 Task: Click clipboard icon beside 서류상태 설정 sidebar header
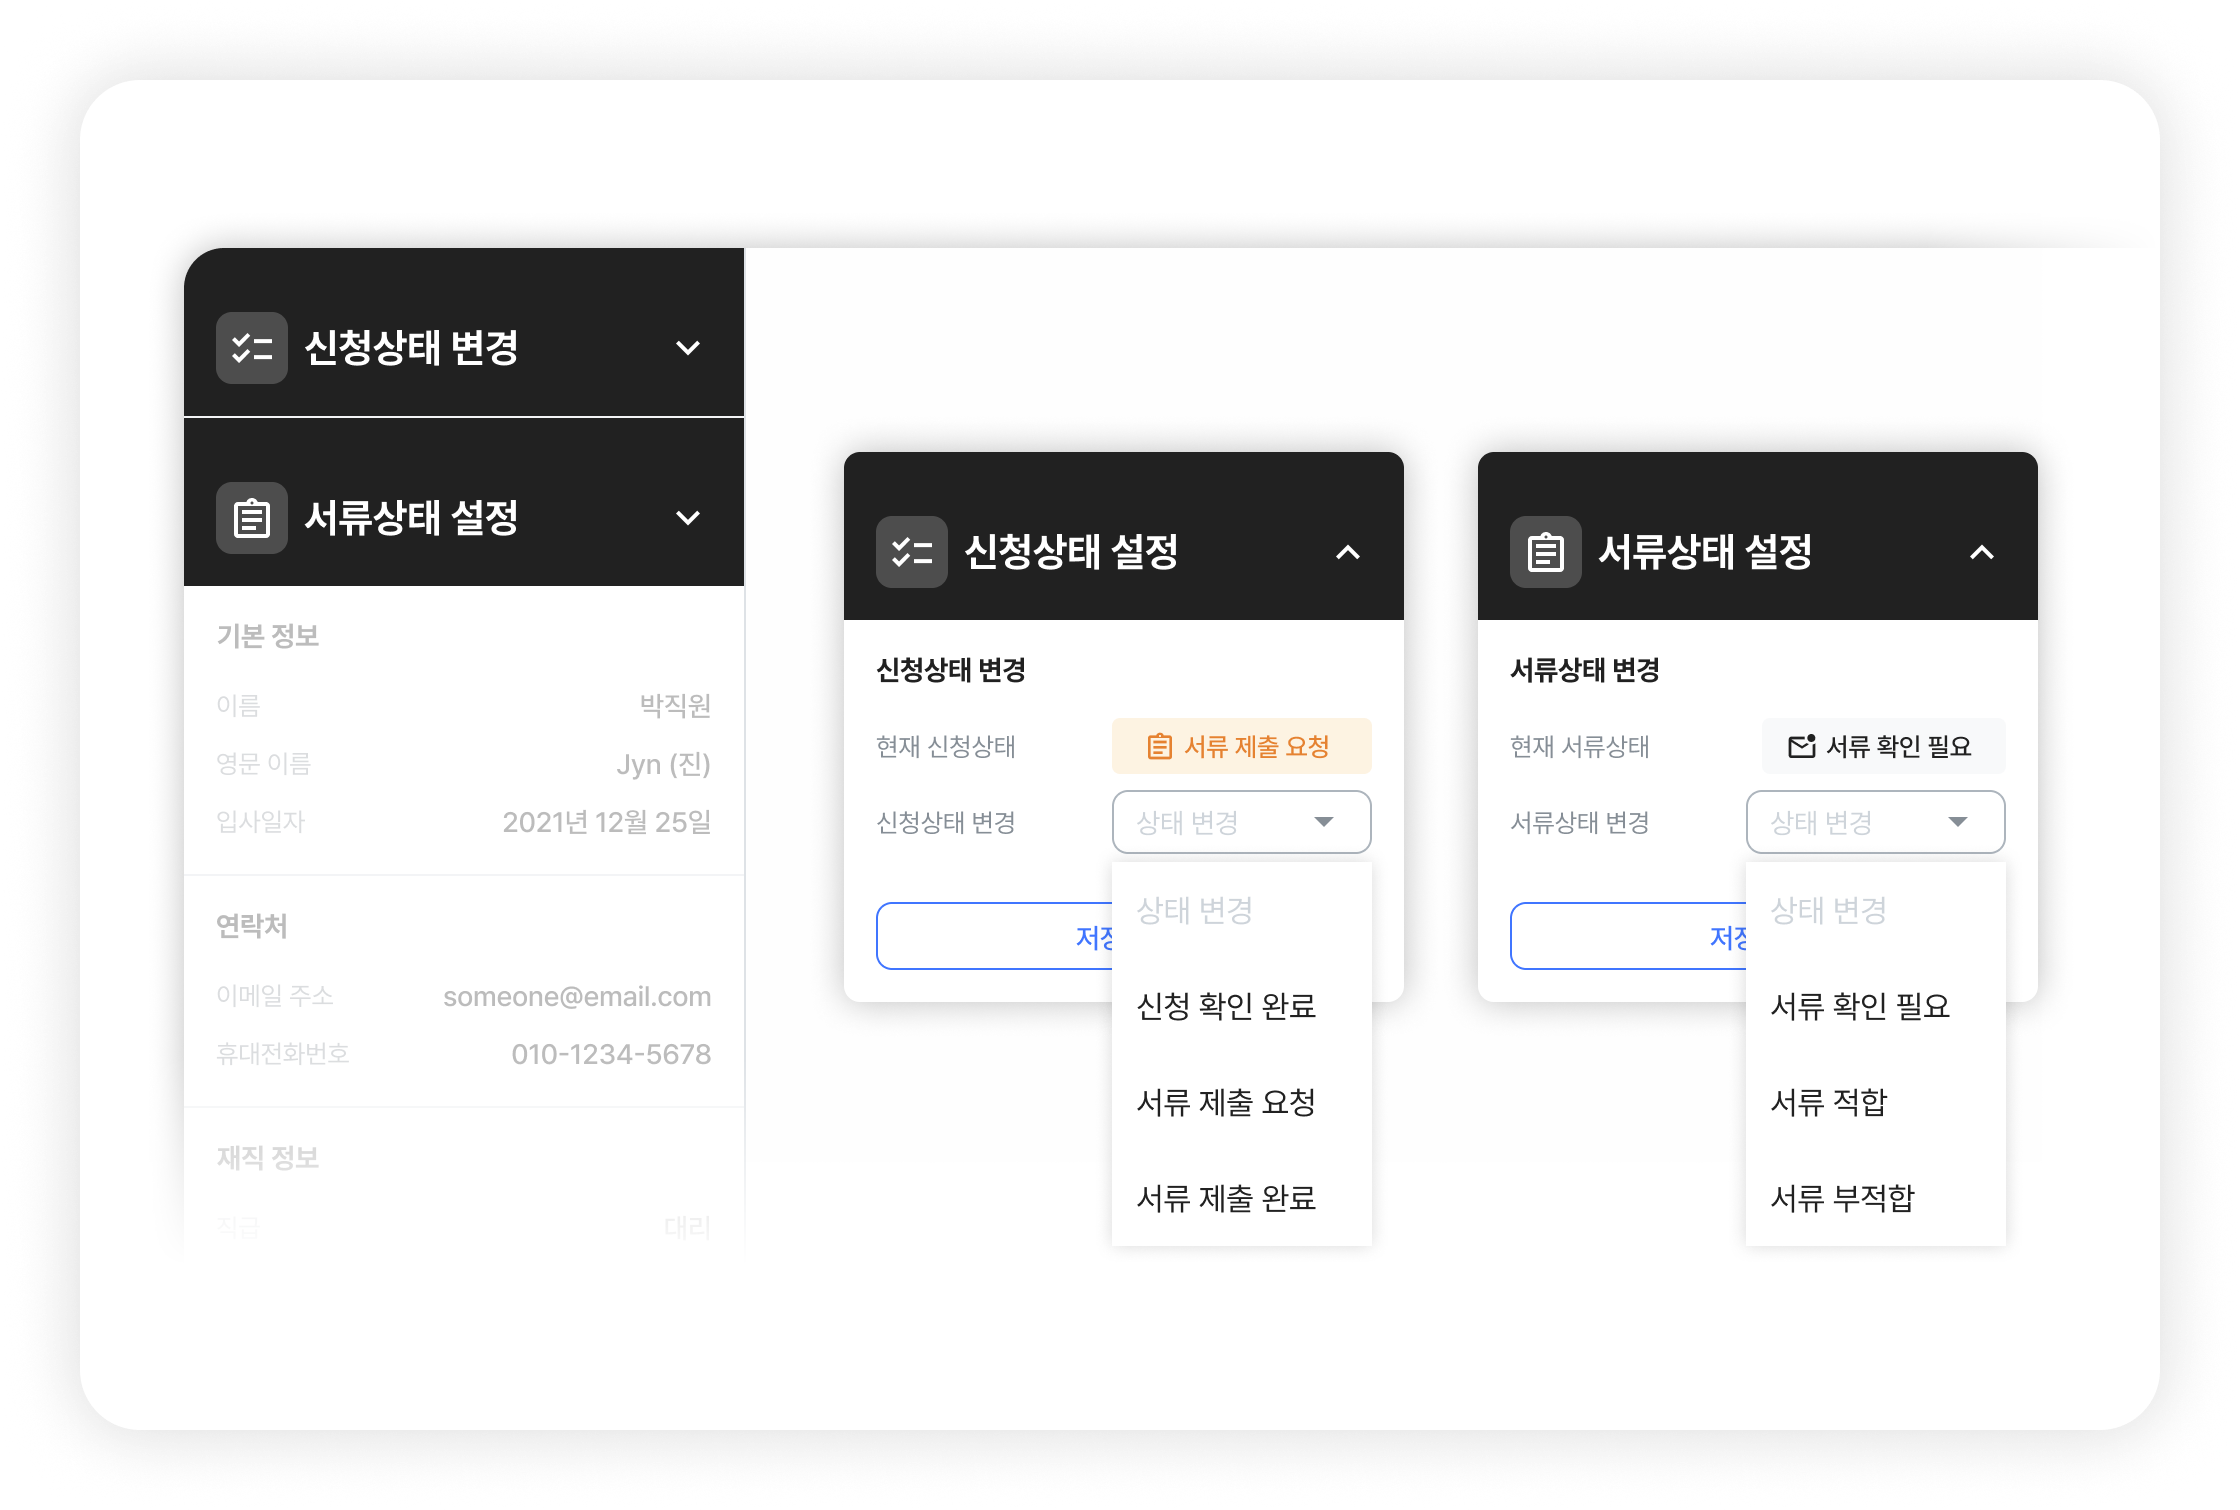coord(252,518)
